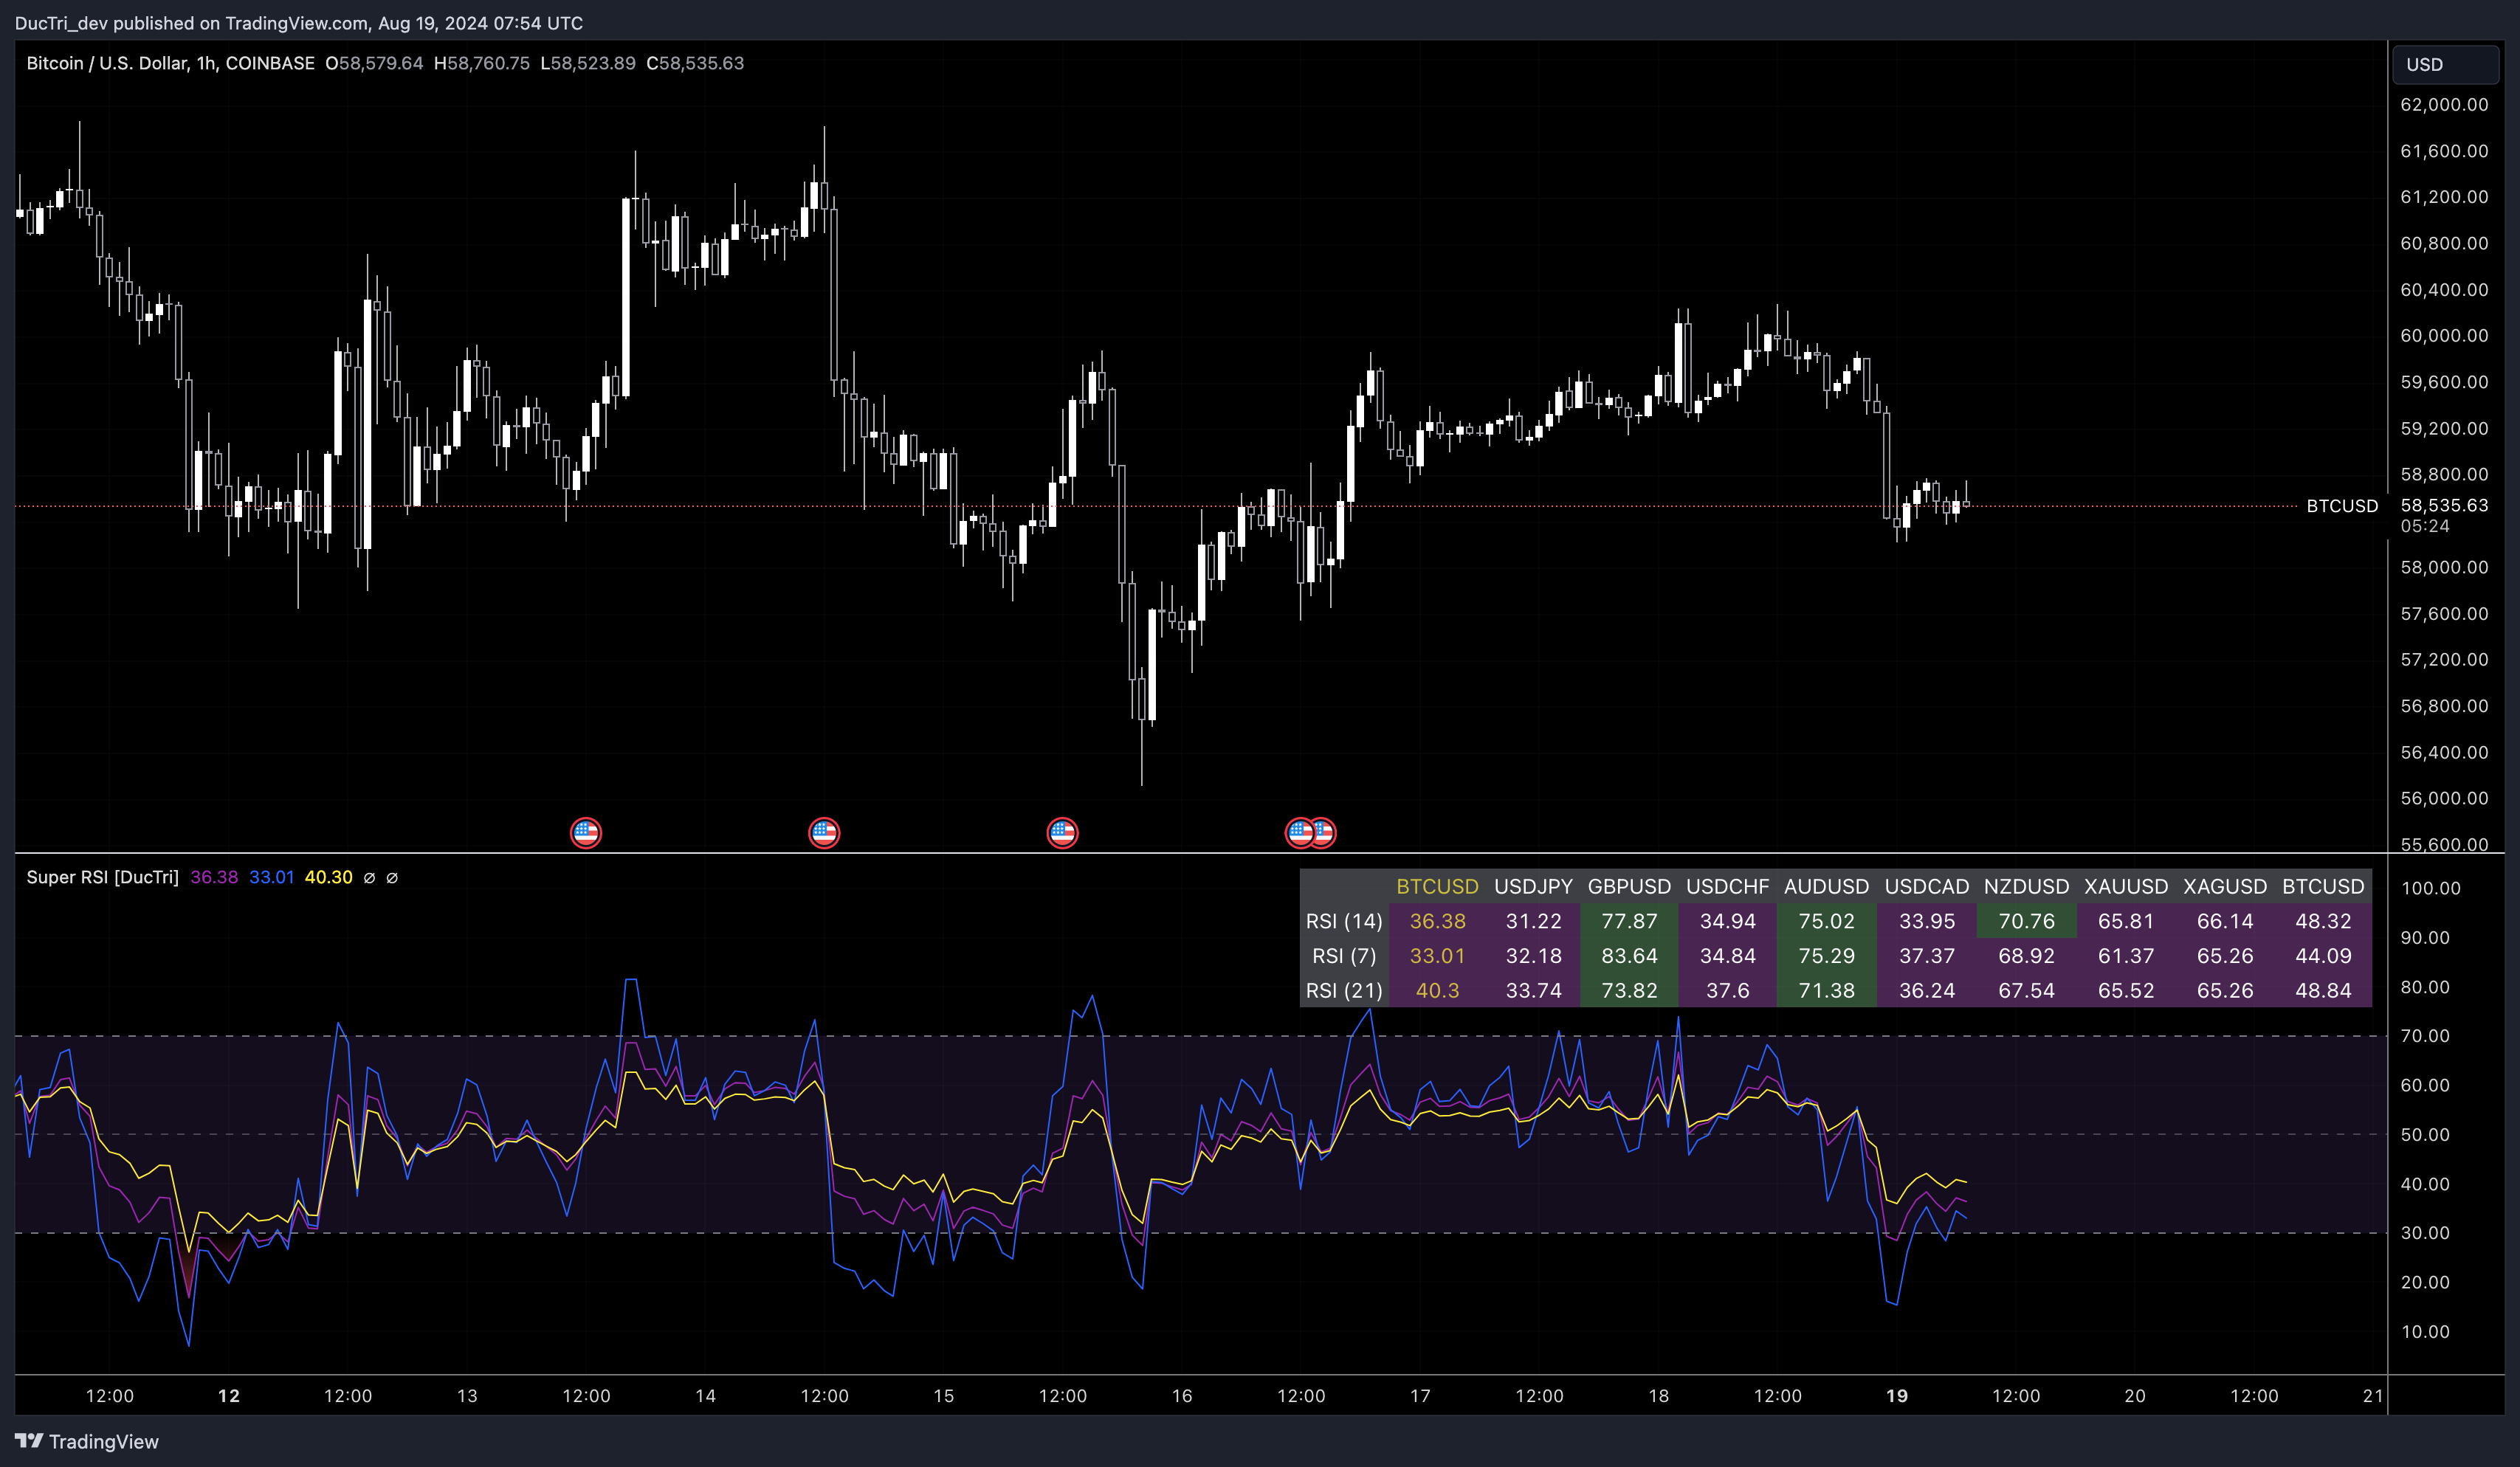Click the USDJPY column header
Image resolution: width=2520 pixels, height=1467 pixels.
coord(1533,886)
